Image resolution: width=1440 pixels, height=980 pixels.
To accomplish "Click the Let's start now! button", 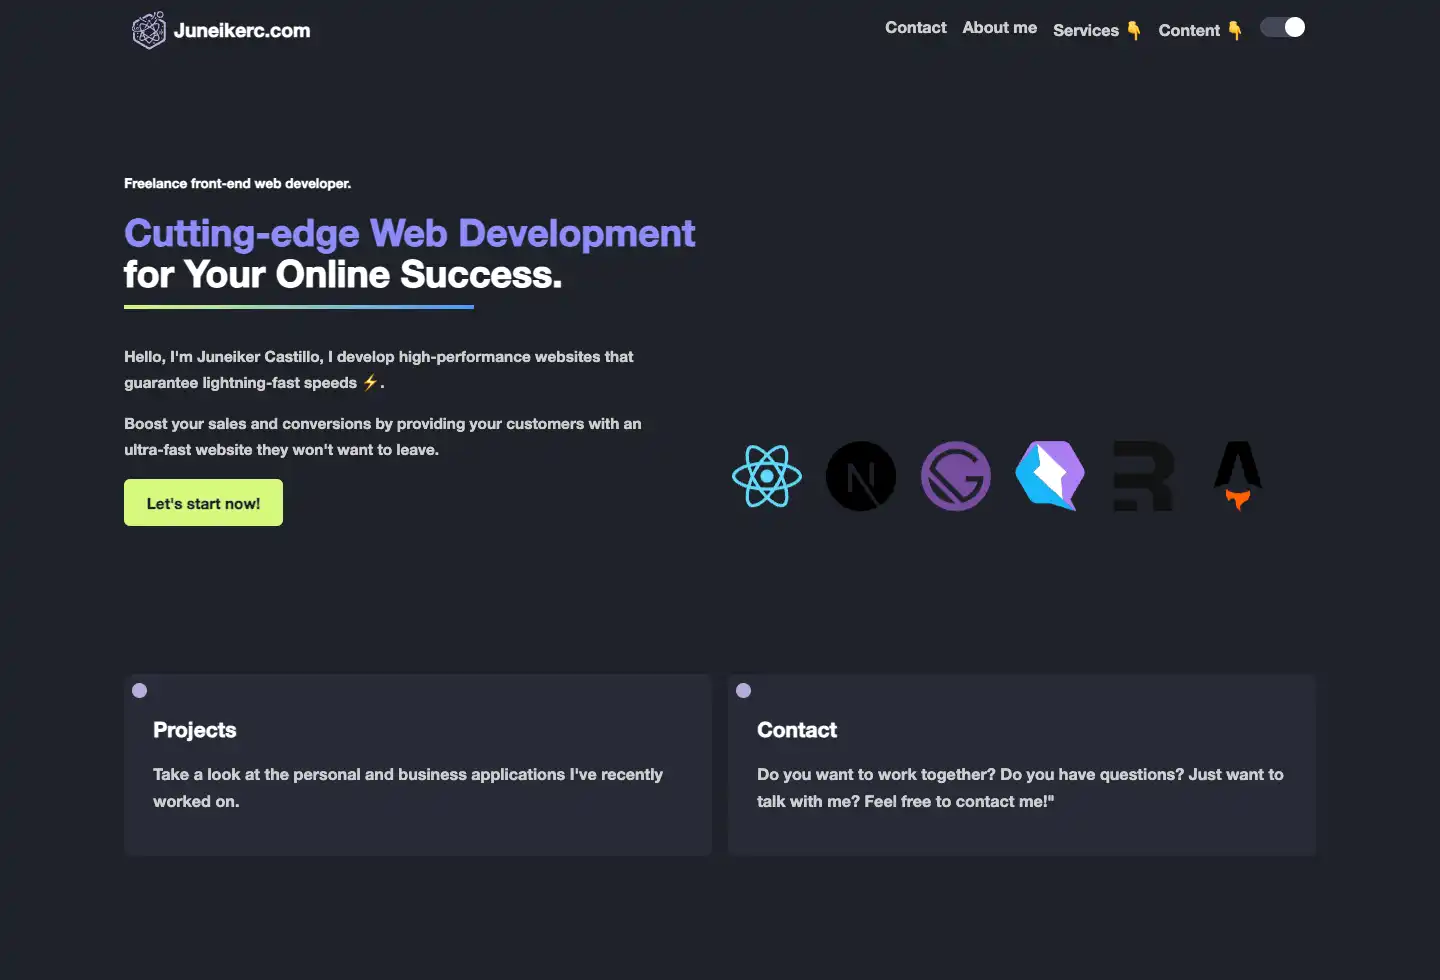I will [203, 502].
